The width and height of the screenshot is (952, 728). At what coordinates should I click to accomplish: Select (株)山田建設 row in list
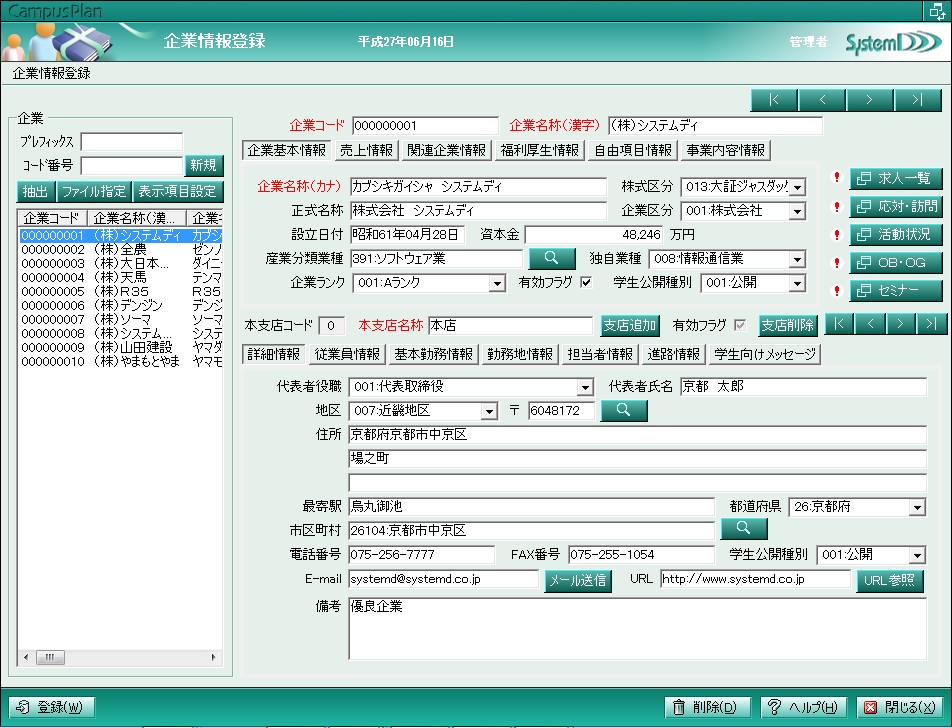pyautogui.click(x=121, y=347)
